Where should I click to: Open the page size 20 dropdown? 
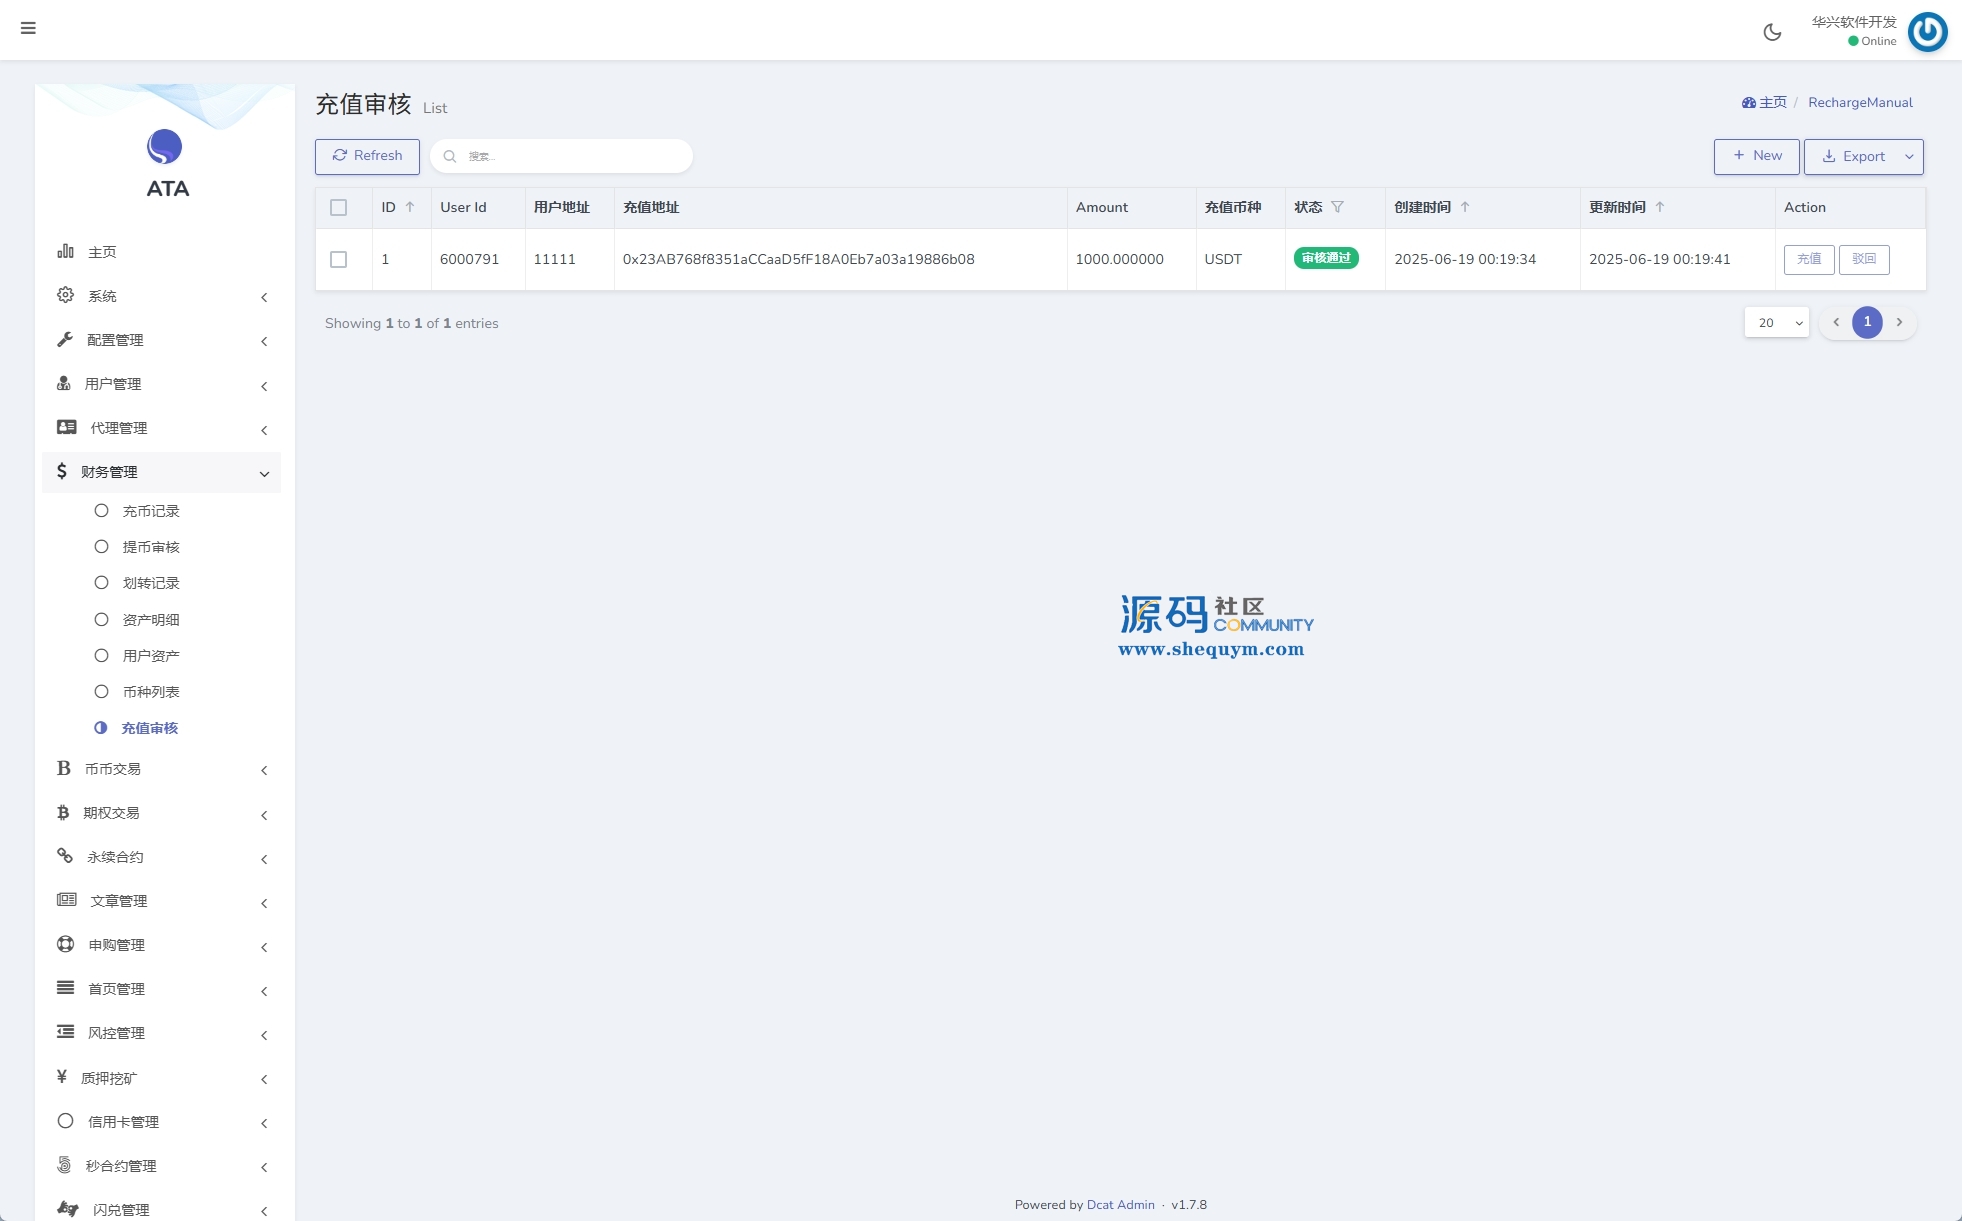(1777, 322)
